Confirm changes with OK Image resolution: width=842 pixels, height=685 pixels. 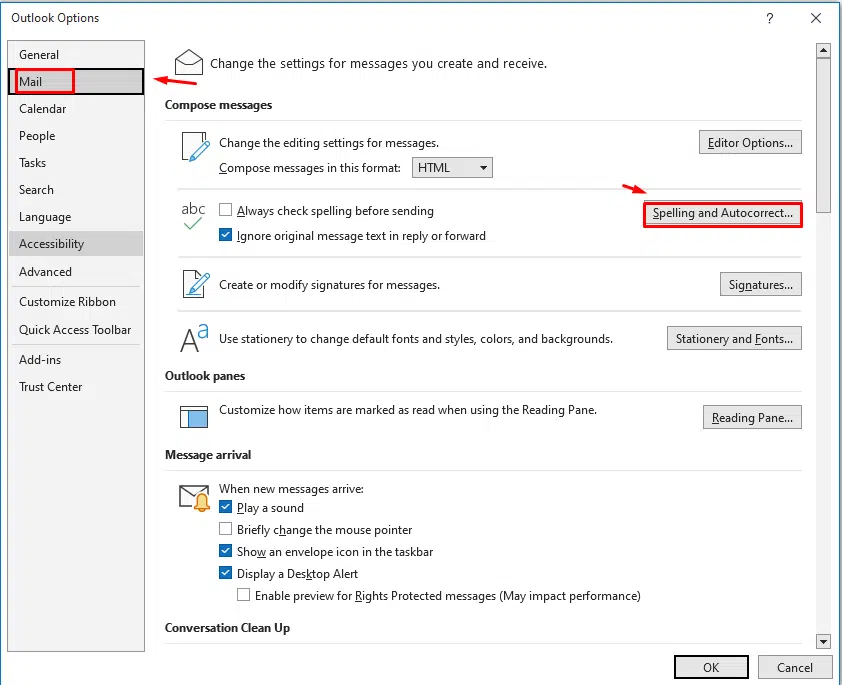[712, 667]
